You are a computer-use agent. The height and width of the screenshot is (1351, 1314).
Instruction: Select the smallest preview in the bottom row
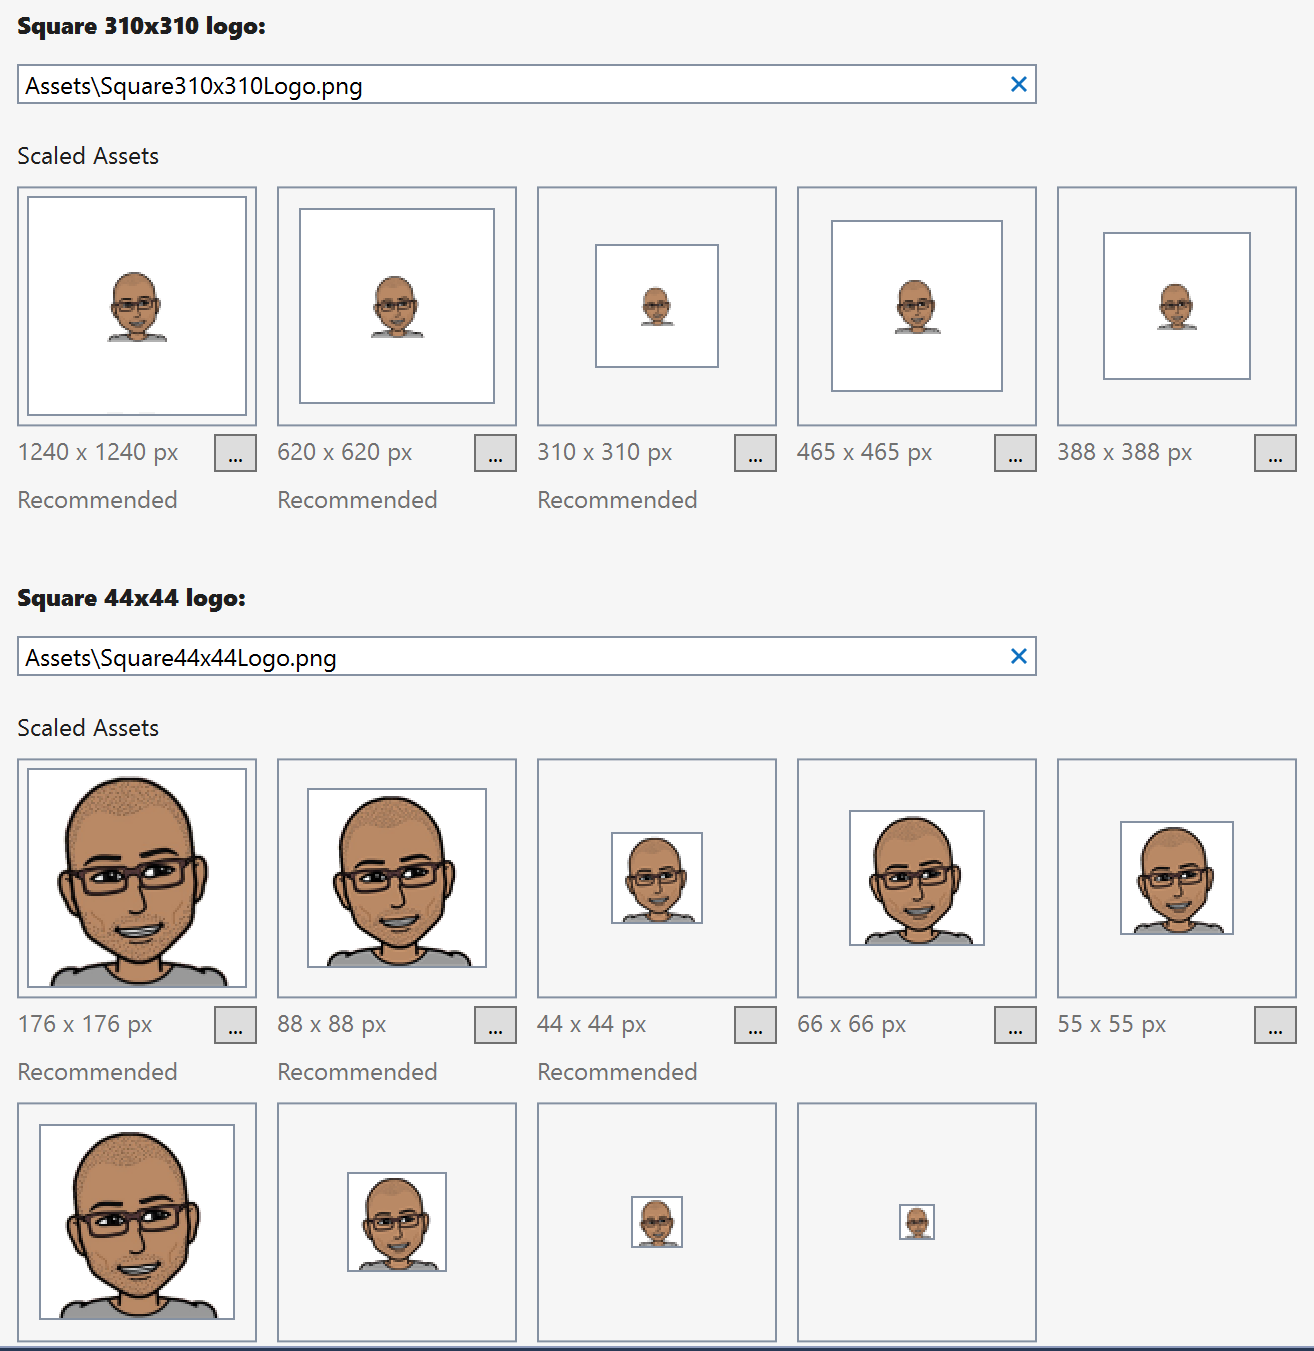[x=915, y=1221]
